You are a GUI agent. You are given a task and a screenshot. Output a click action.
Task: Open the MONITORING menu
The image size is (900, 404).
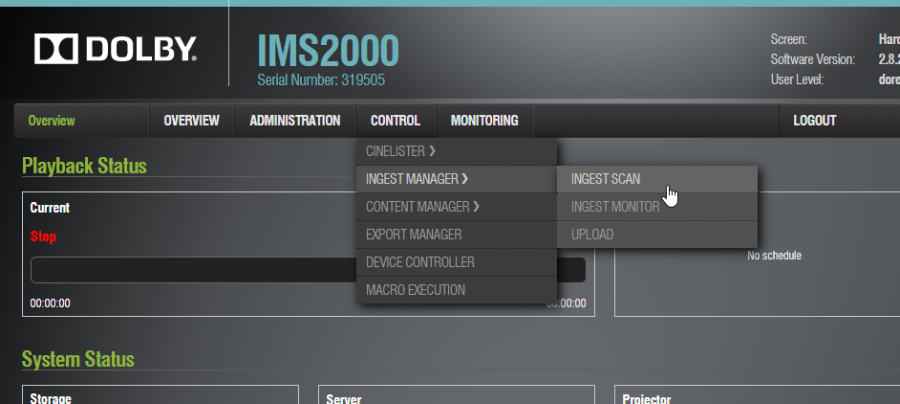tap(484, 121)
